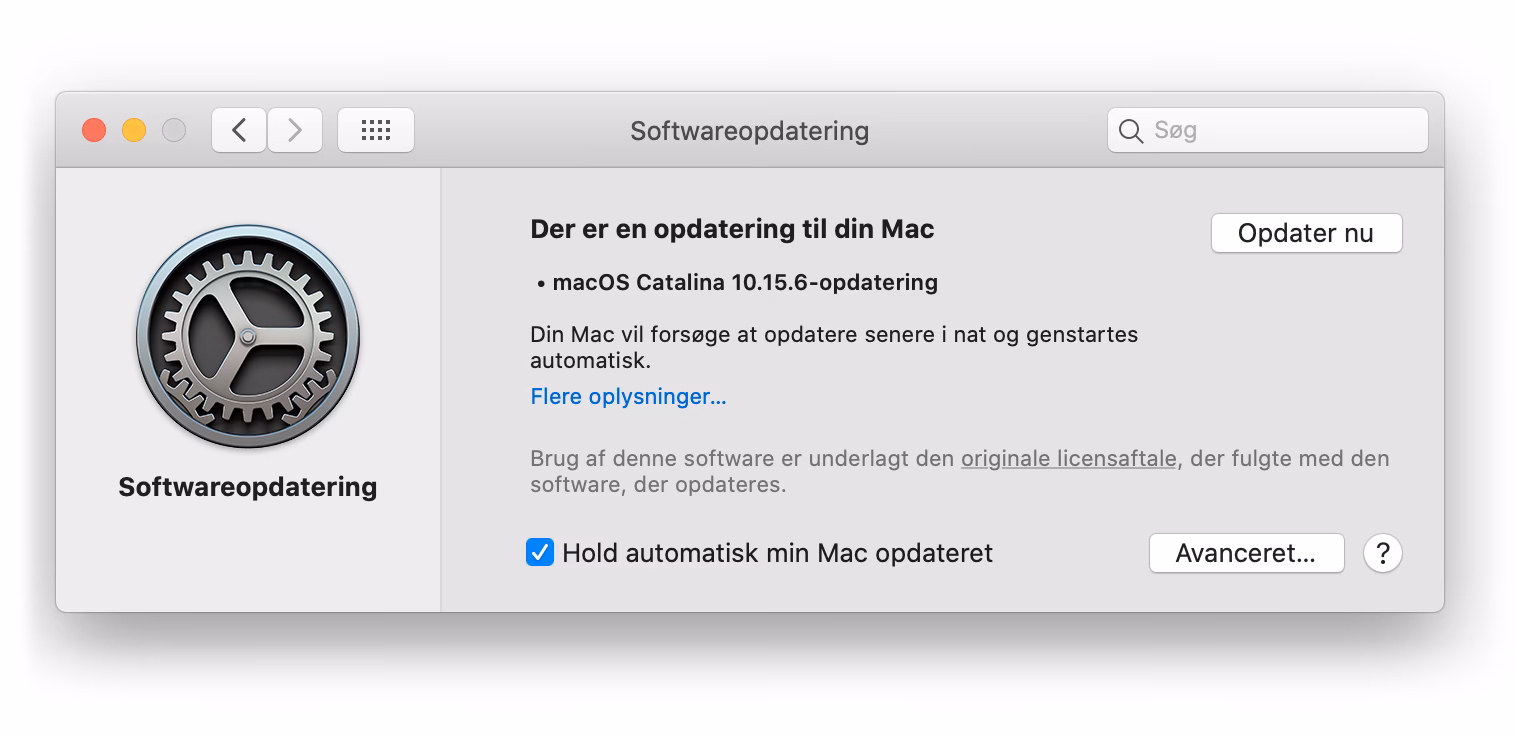Go back using the left arrow

239,130
